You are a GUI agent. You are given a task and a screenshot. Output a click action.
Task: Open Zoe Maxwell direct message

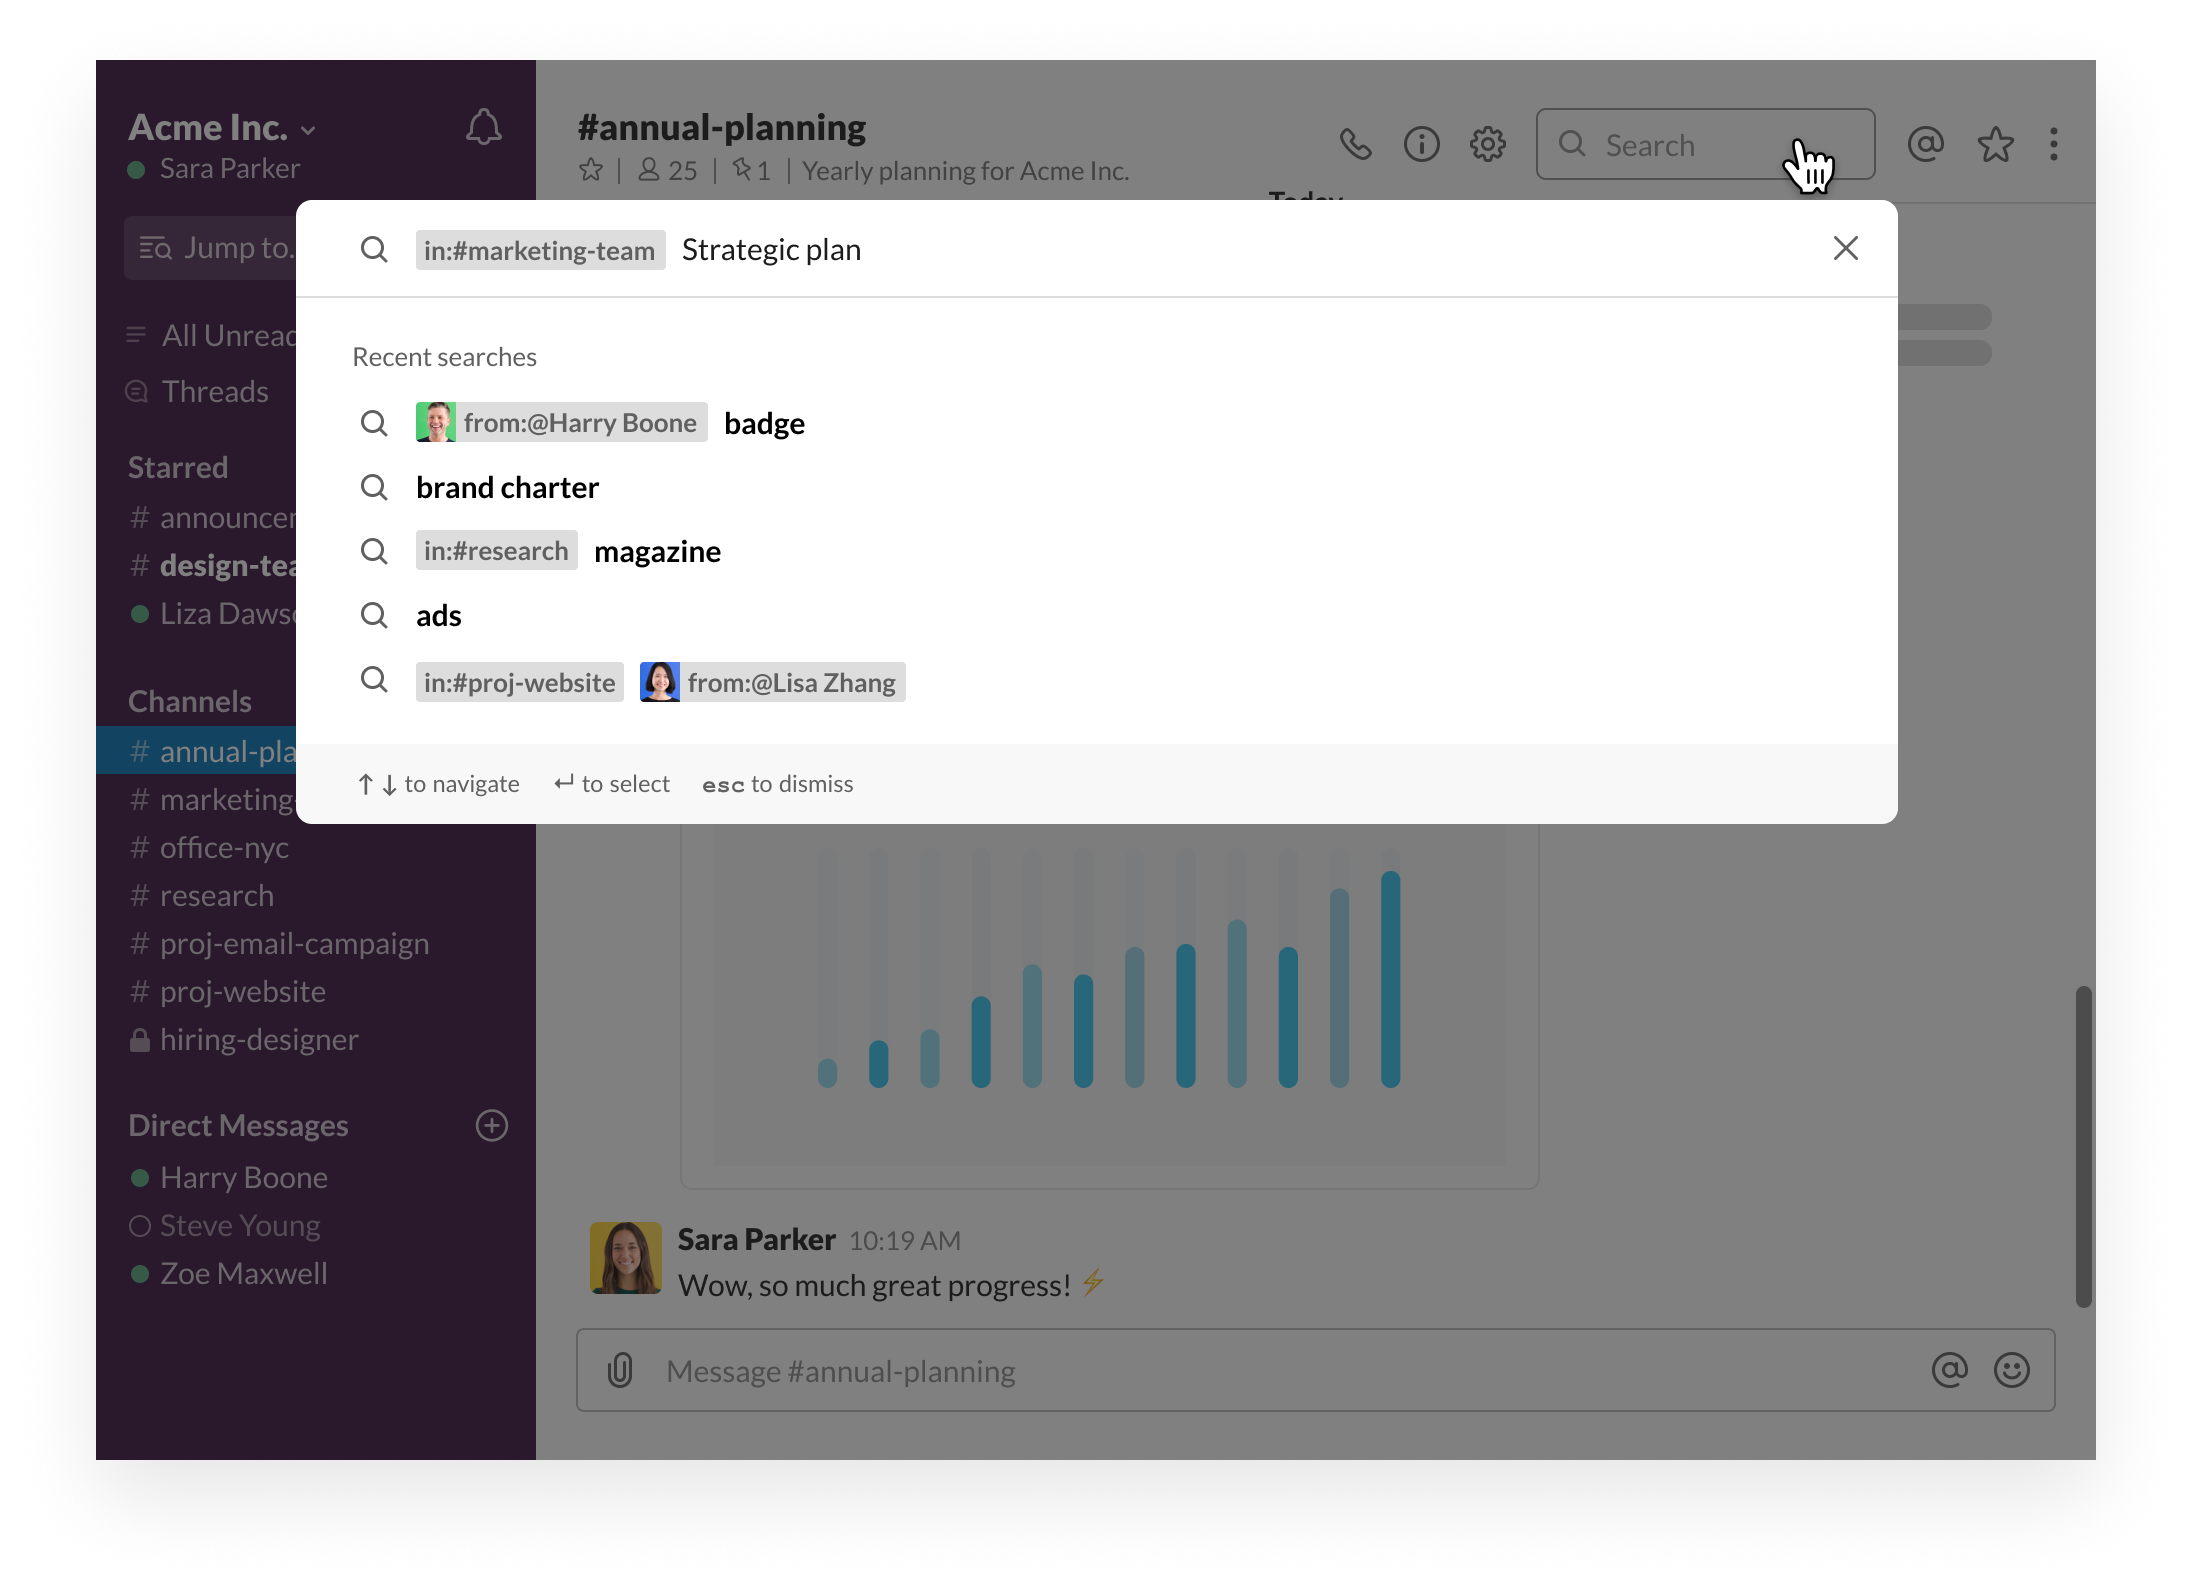243,1274
